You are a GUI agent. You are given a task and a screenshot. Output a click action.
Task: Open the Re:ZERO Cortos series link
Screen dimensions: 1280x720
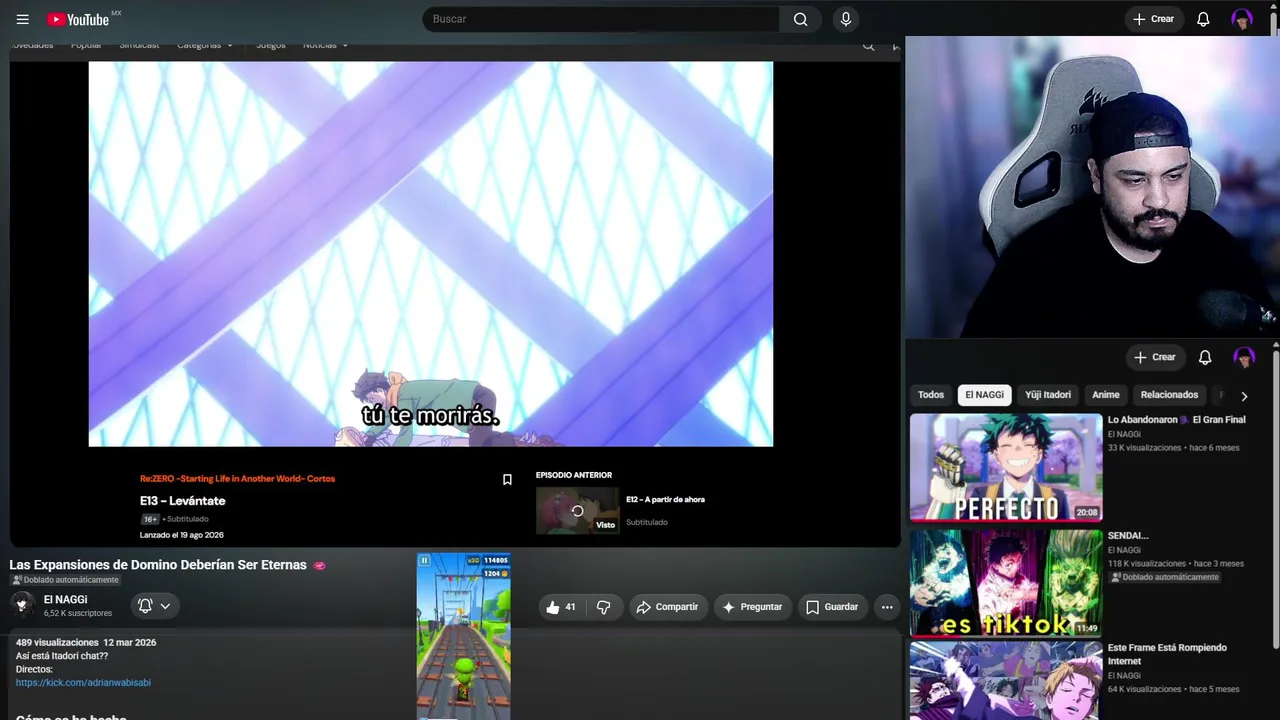click(x=237, y=479)
